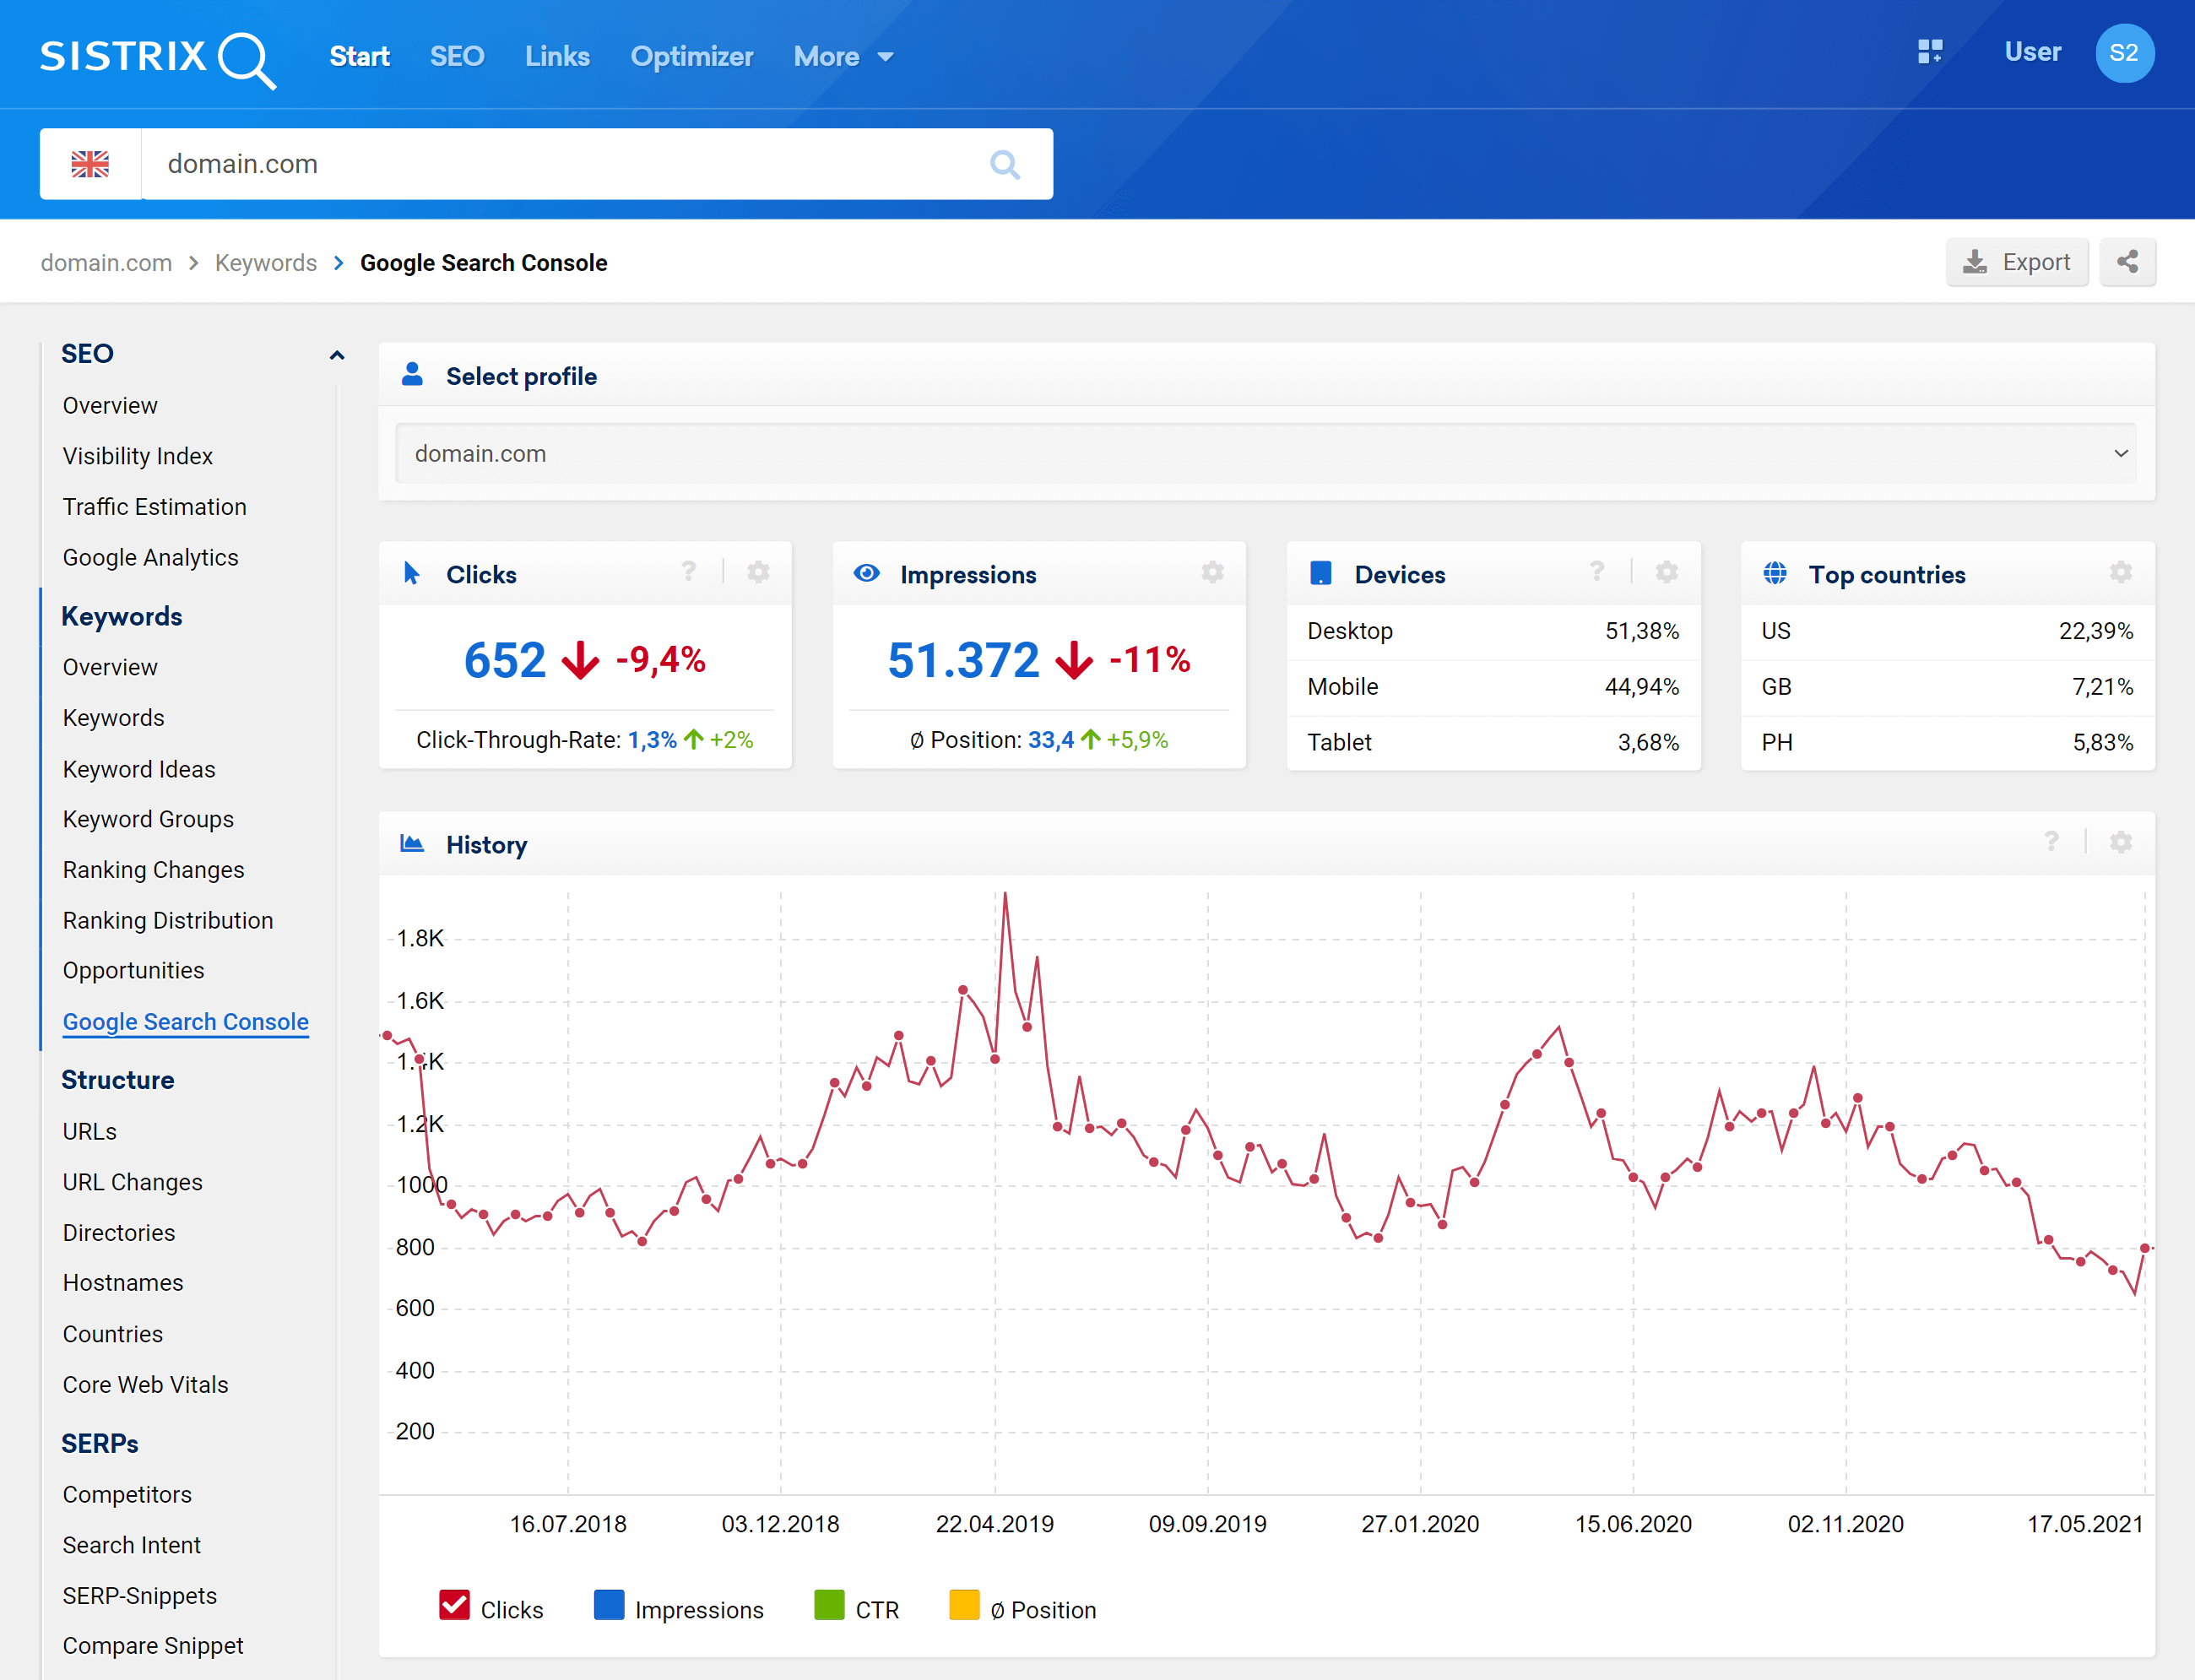Click the share icon button
This screenshot has width=2195, height=1680.
tap(2127, 262)
